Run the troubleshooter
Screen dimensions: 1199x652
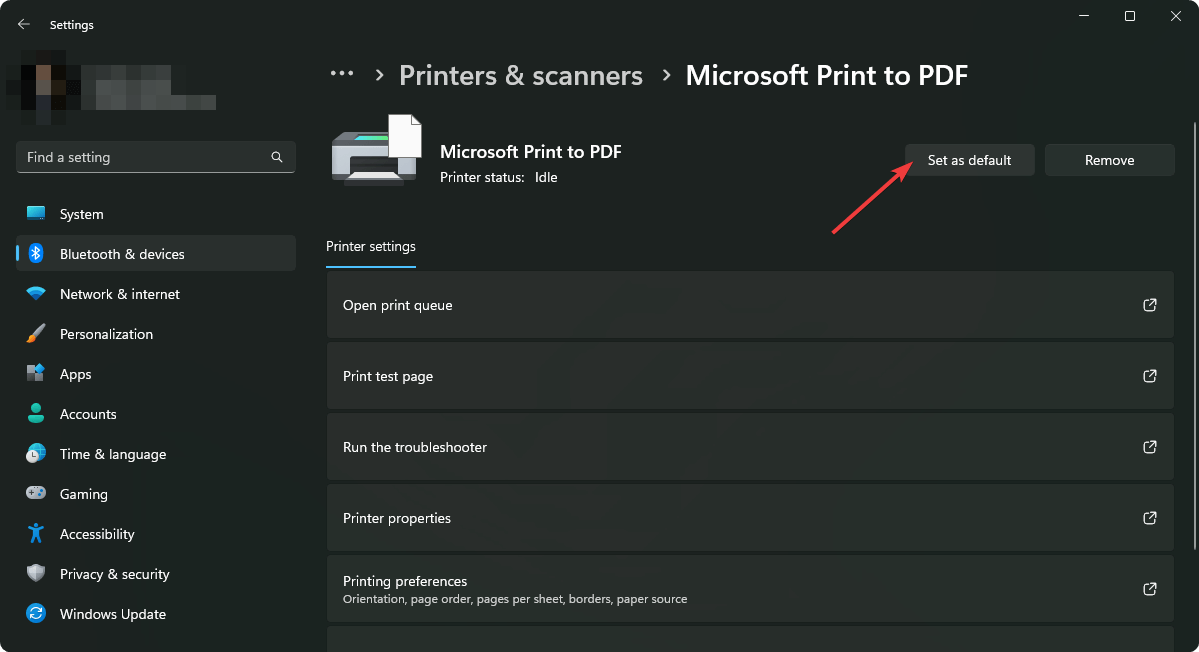(749, 447)
